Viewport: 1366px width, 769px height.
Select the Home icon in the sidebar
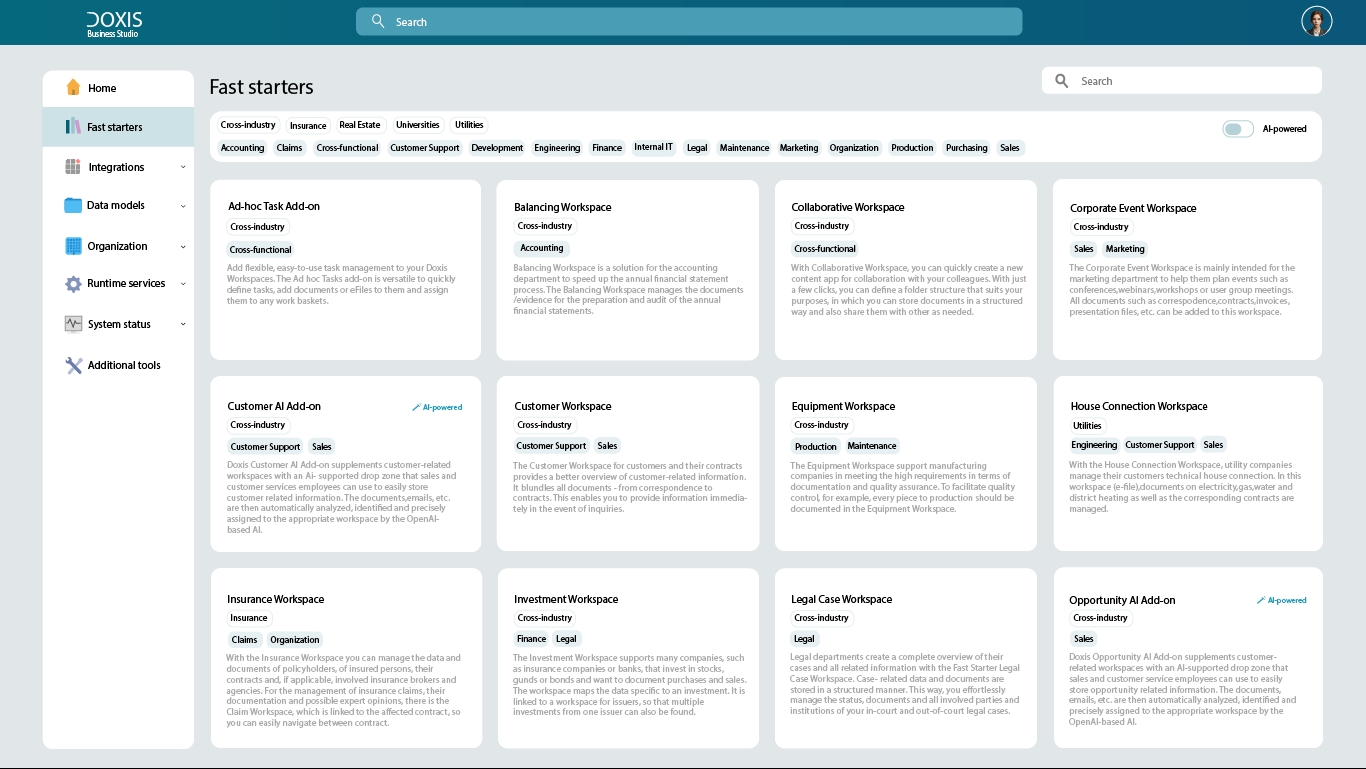(x=73, y=88)
